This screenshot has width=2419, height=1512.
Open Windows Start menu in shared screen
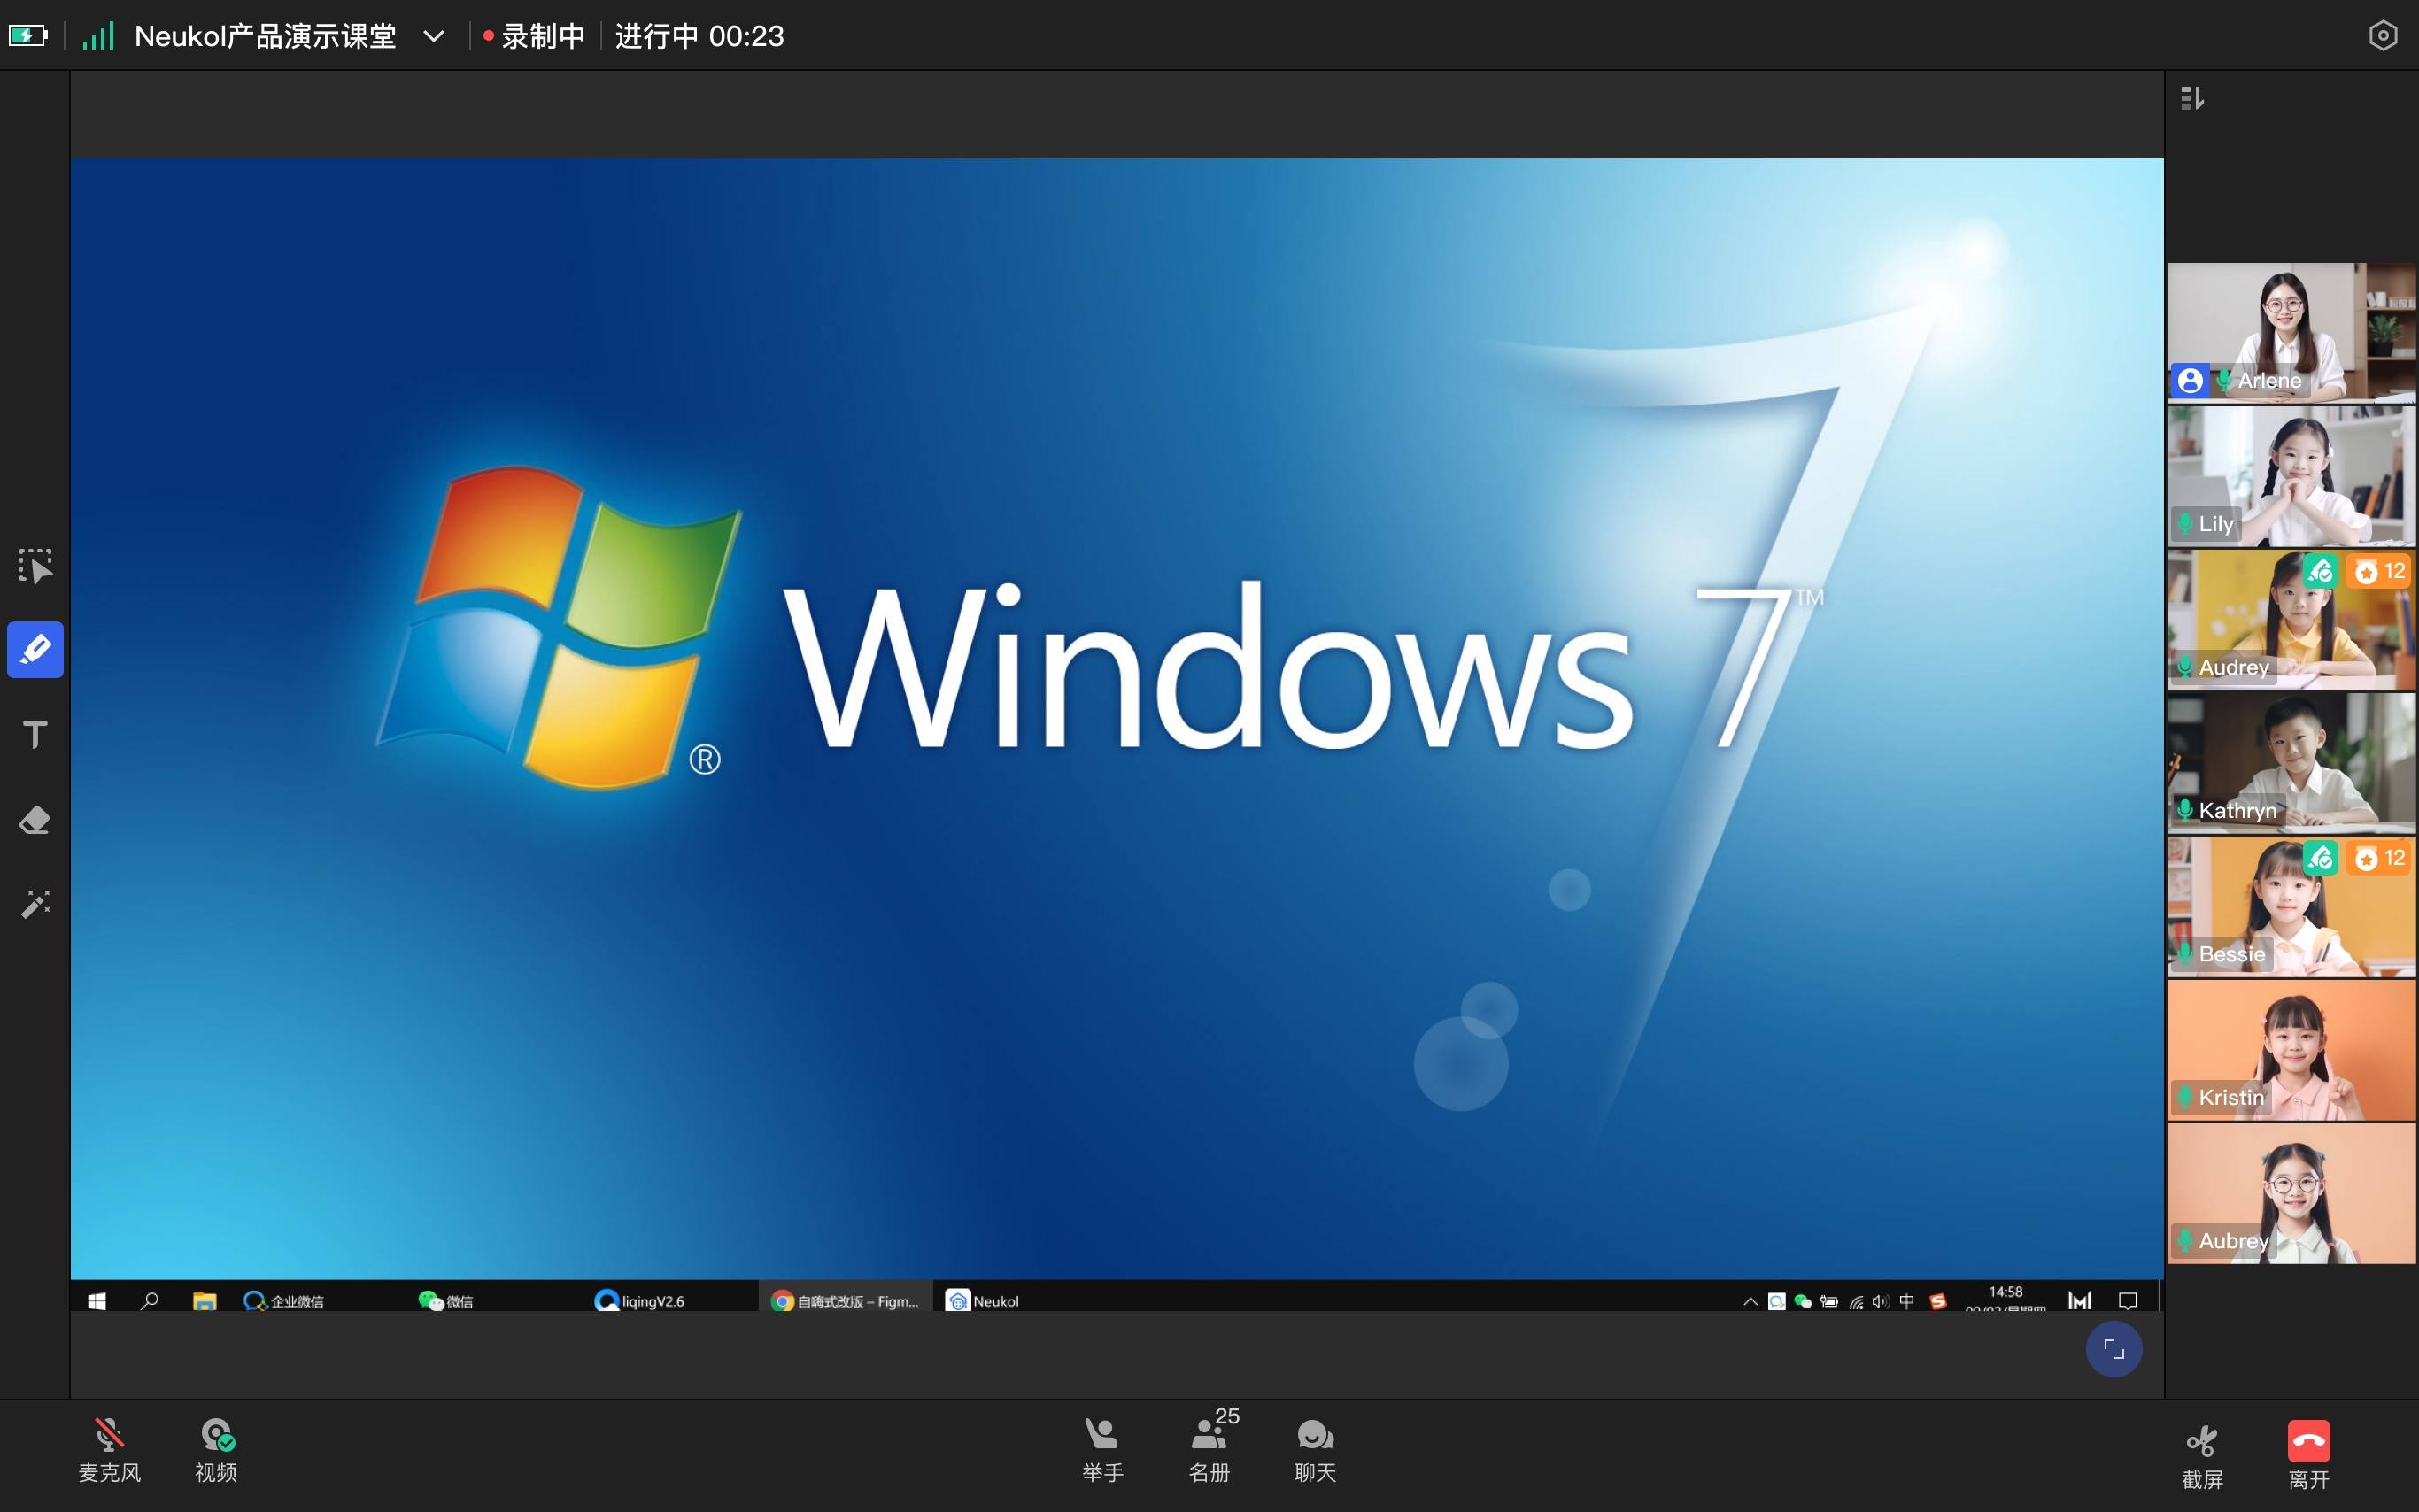click(x=97, y=1301)
